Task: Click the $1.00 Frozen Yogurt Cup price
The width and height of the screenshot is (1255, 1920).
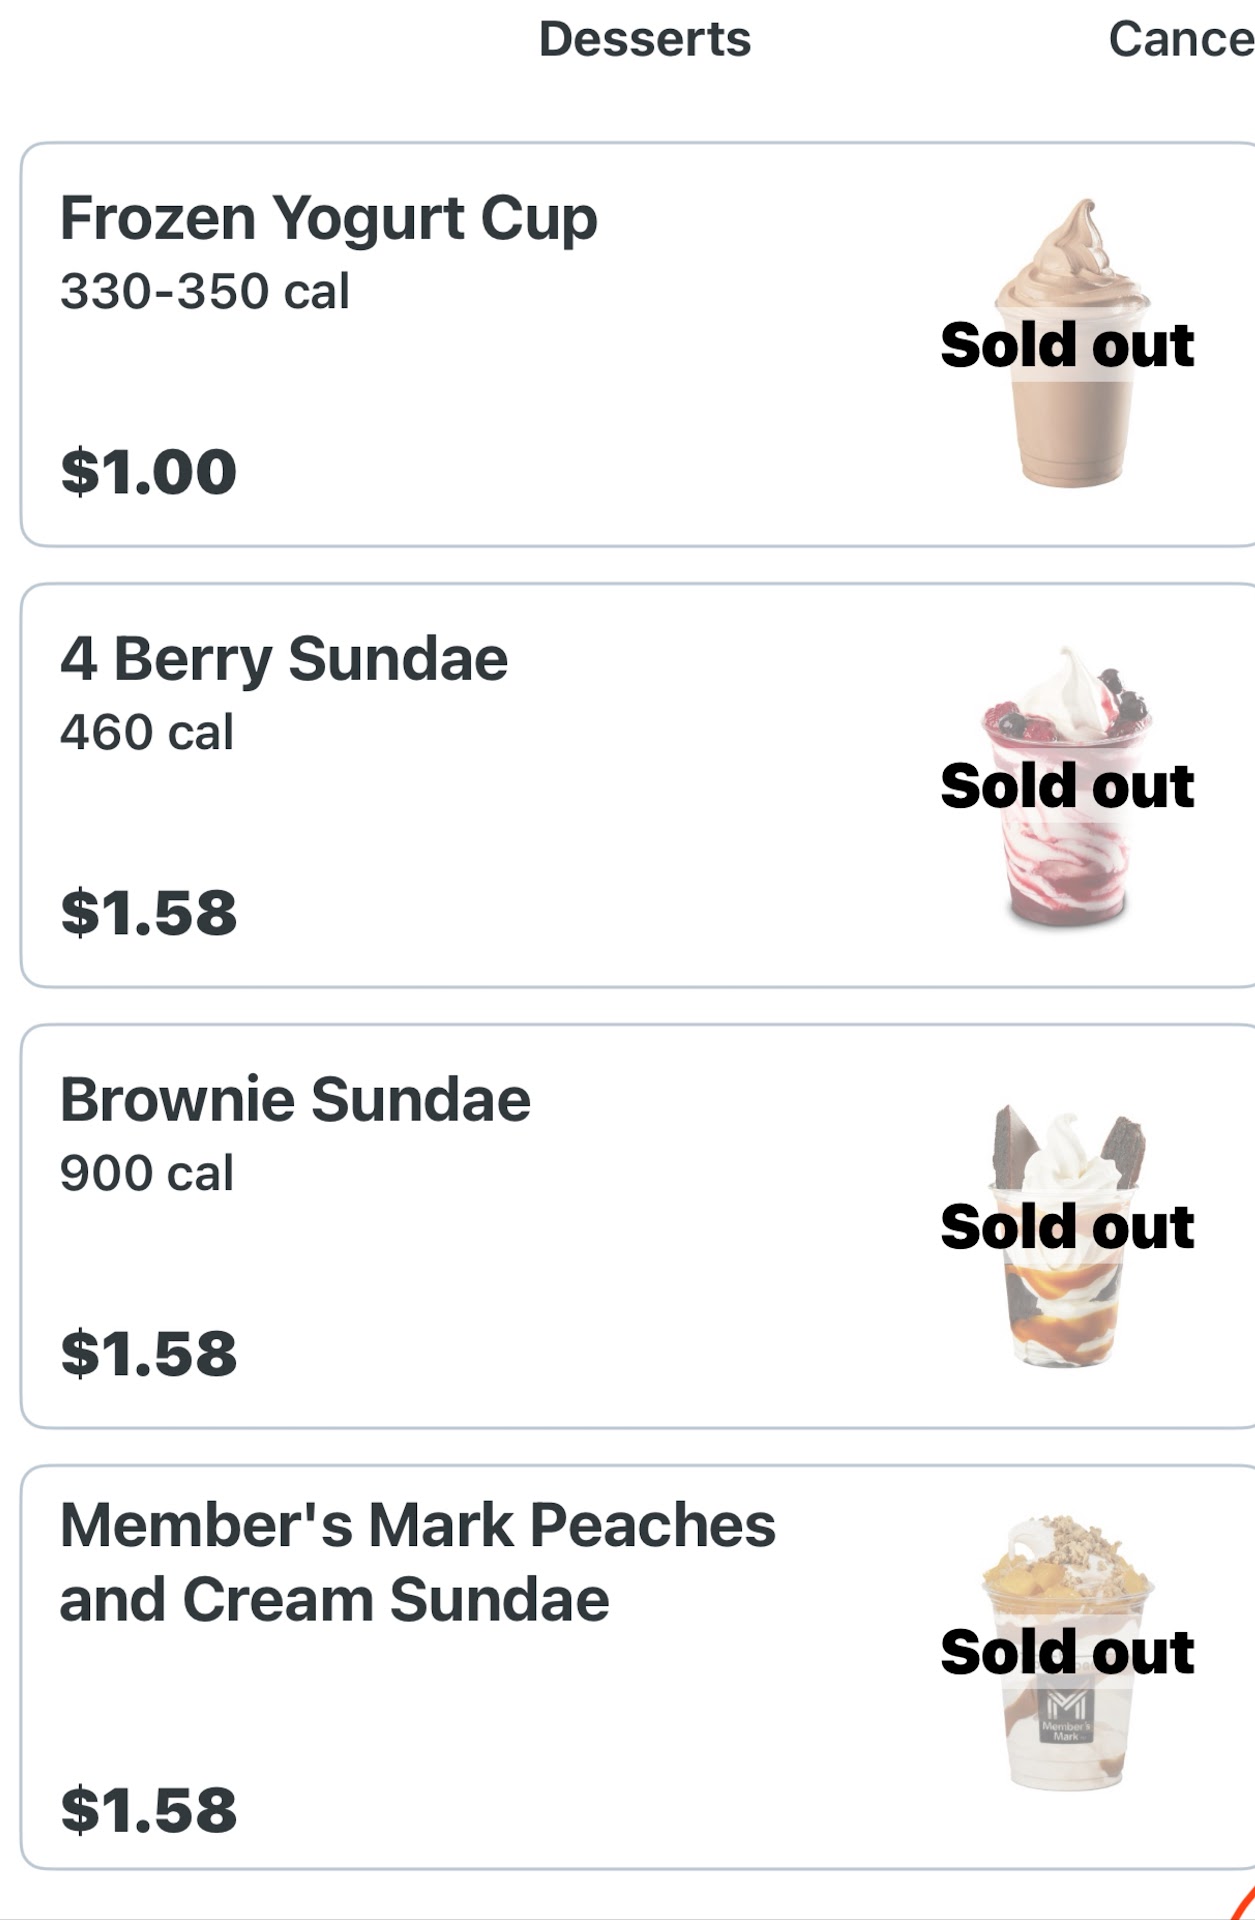Action: pos(149,472)
